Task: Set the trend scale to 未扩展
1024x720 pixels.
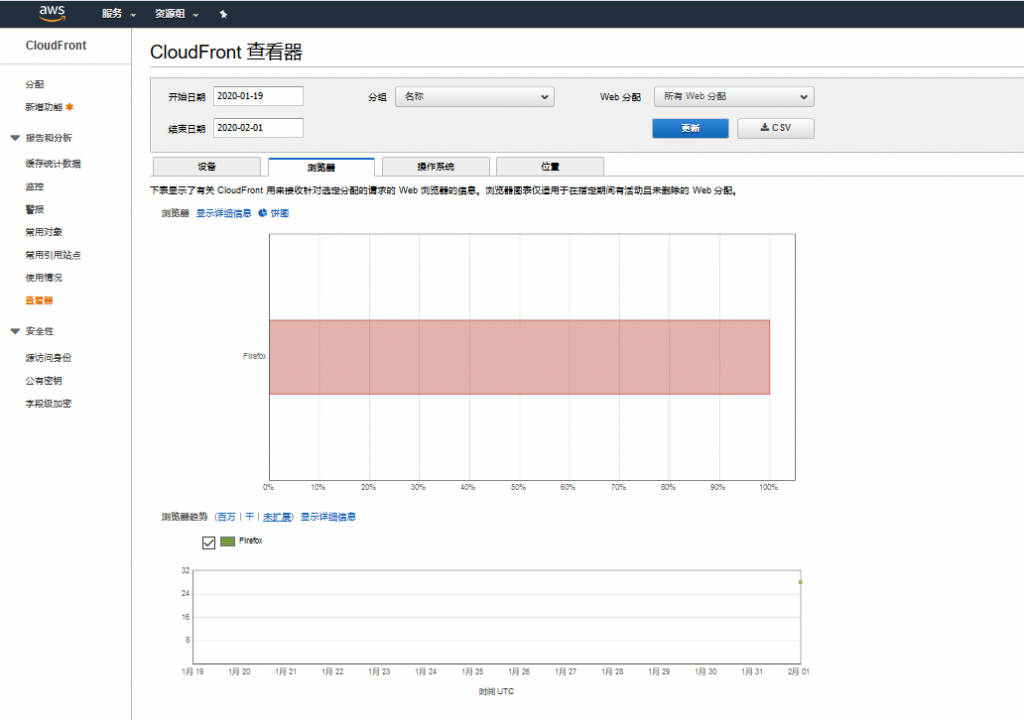Action: [x=277, y=517]
